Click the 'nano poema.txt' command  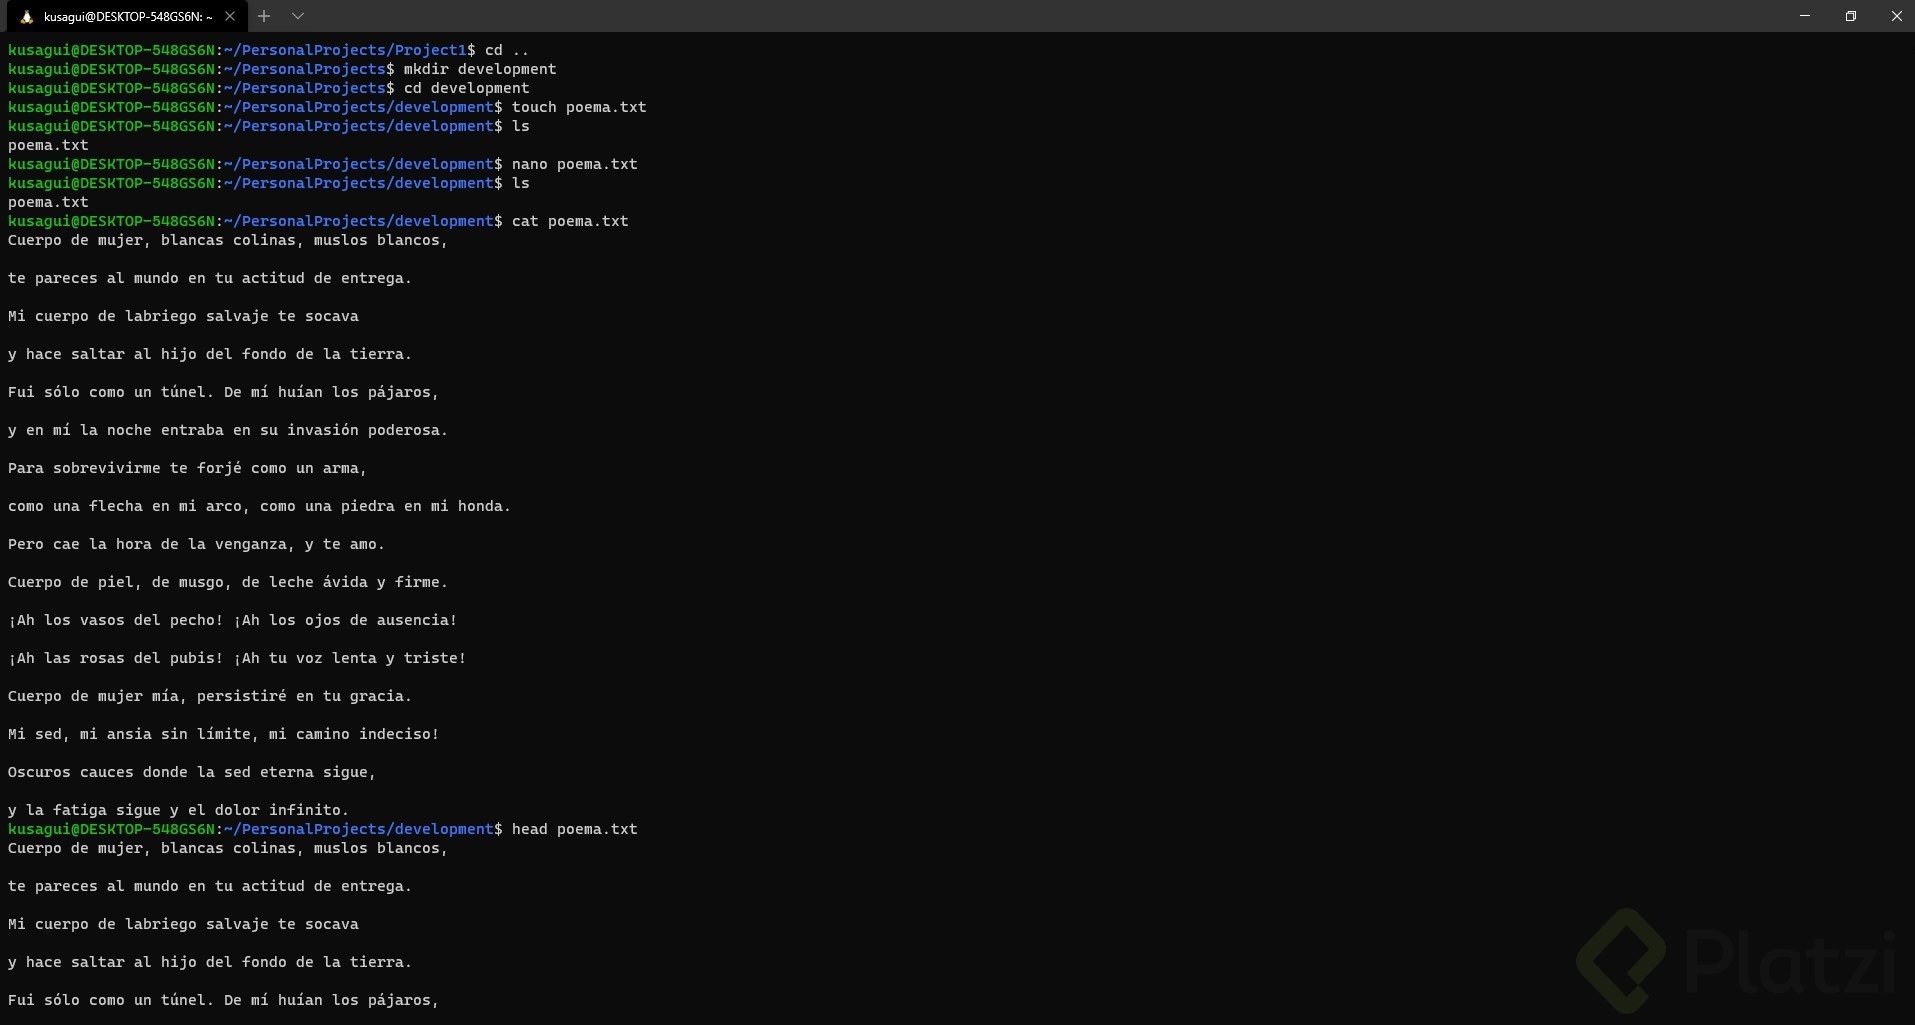(575, 164)
